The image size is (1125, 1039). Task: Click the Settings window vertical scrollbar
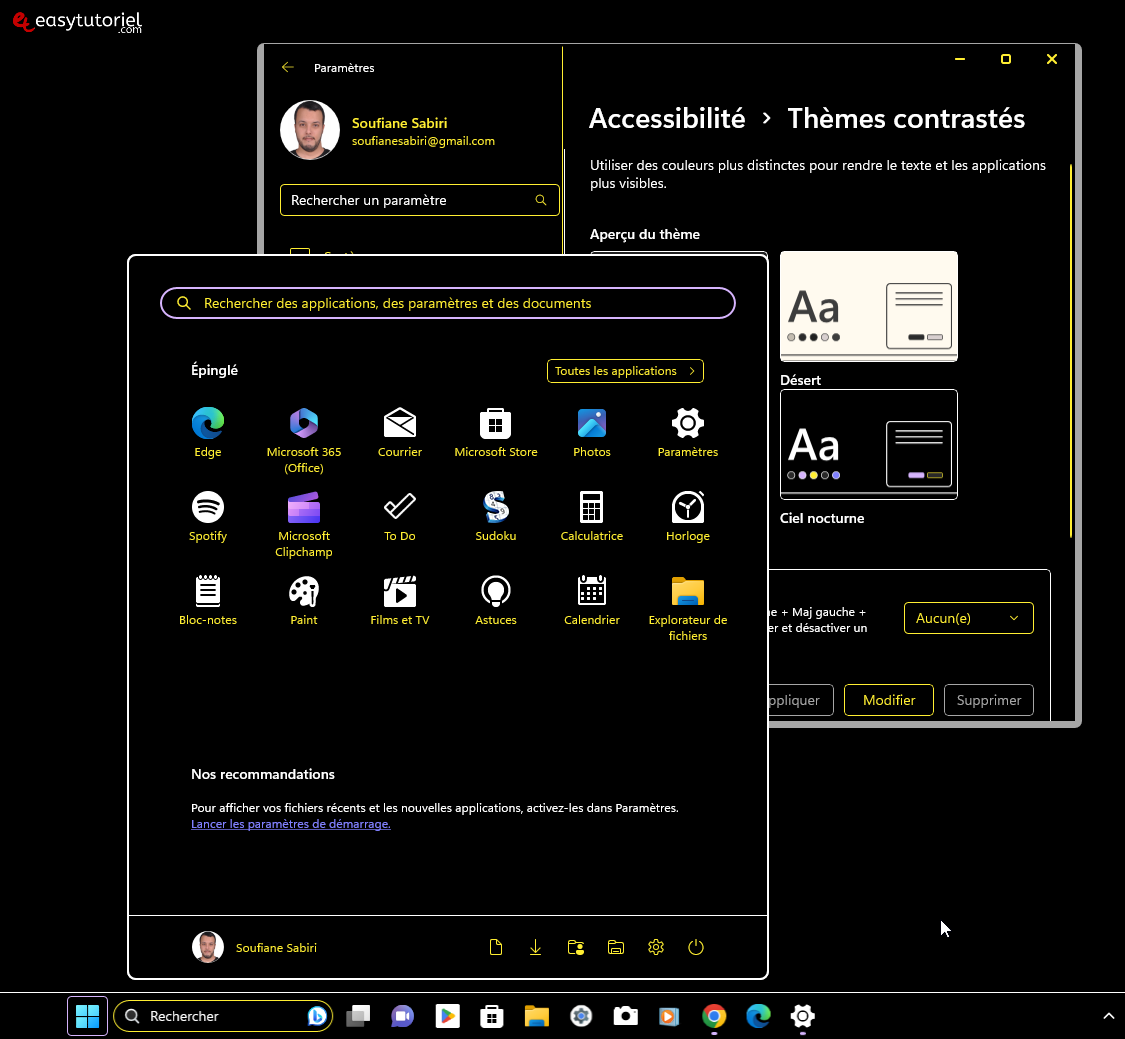pyautogui.click(x=1070, y=351)
